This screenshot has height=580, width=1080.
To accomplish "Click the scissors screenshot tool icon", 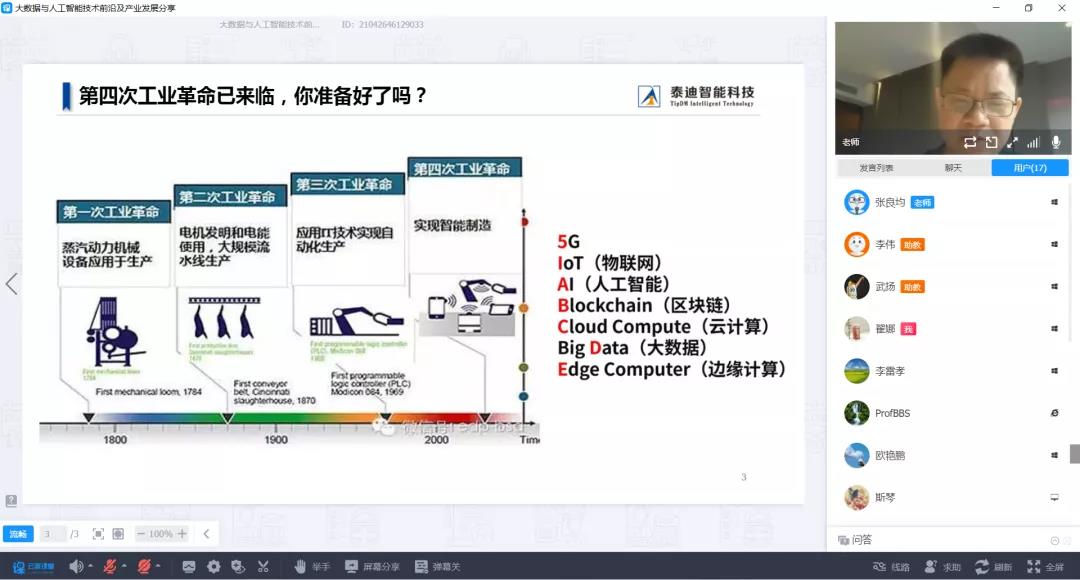I will click(263, 567).
